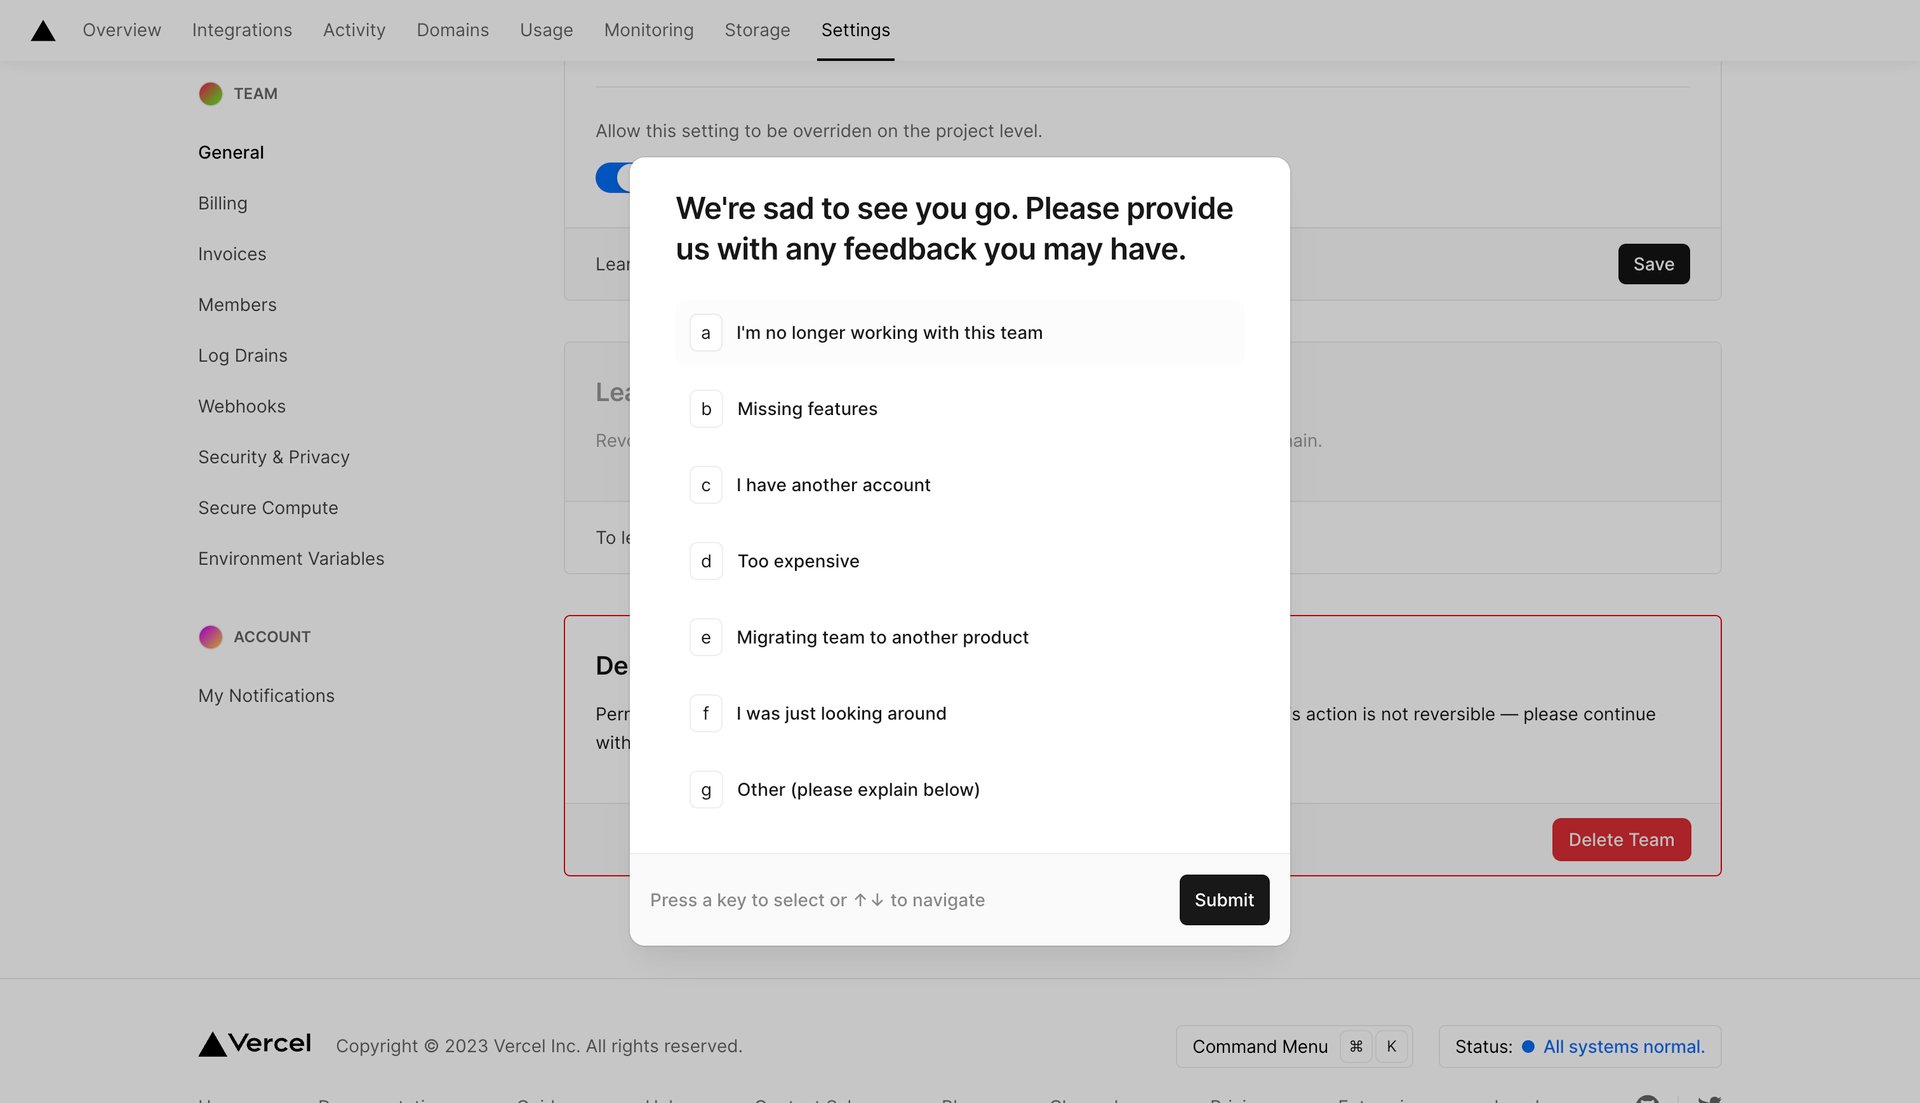This screenshot has width=1920, height=1103.
Task: Open the Webhooks settings section
Action: pos(241,406)
